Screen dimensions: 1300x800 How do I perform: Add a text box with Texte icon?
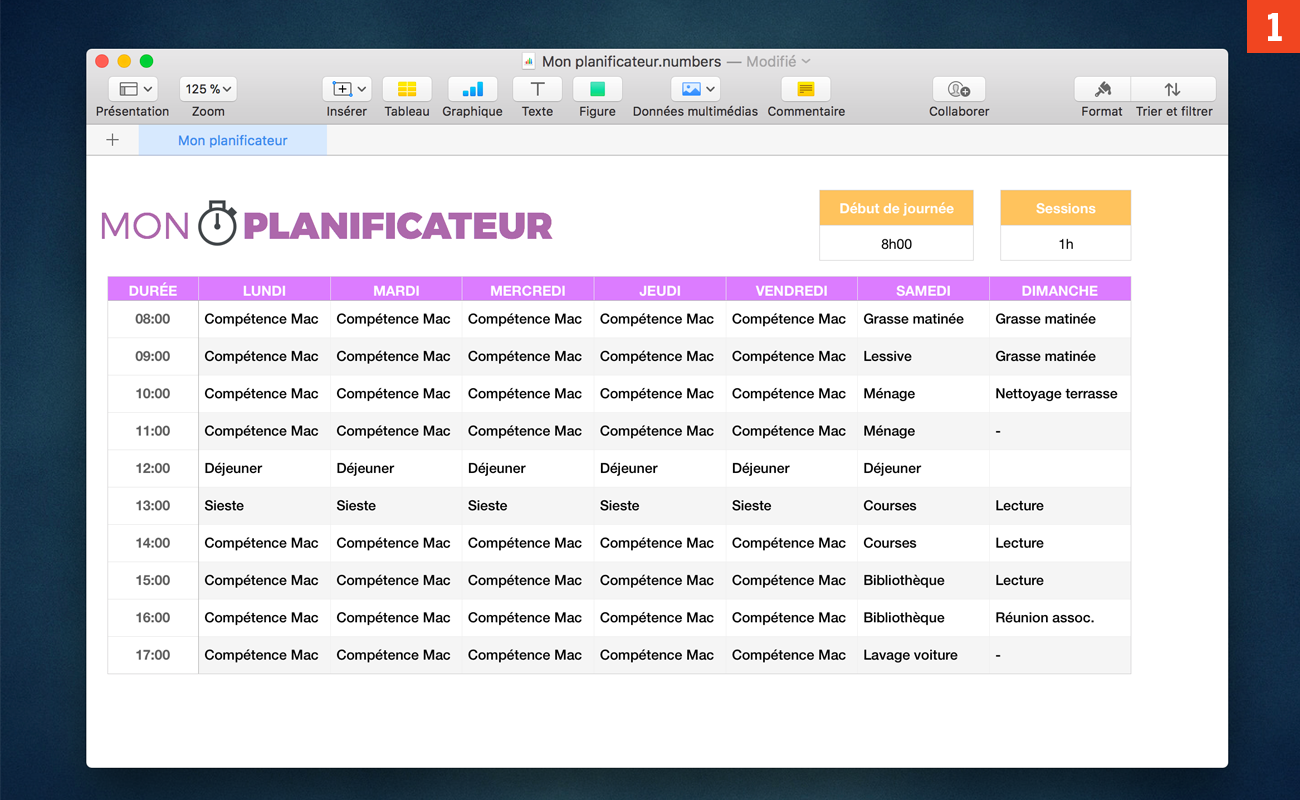click(x=537, y=89)
